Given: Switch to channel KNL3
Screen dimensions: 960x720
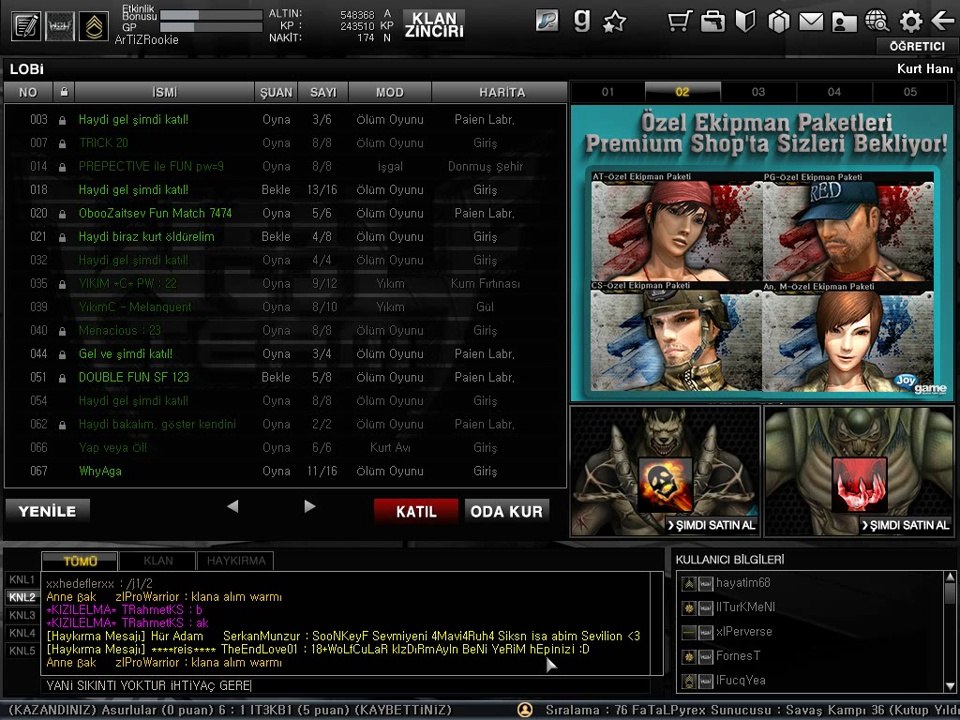Looking at the screenshot, I should coord(22,615).
